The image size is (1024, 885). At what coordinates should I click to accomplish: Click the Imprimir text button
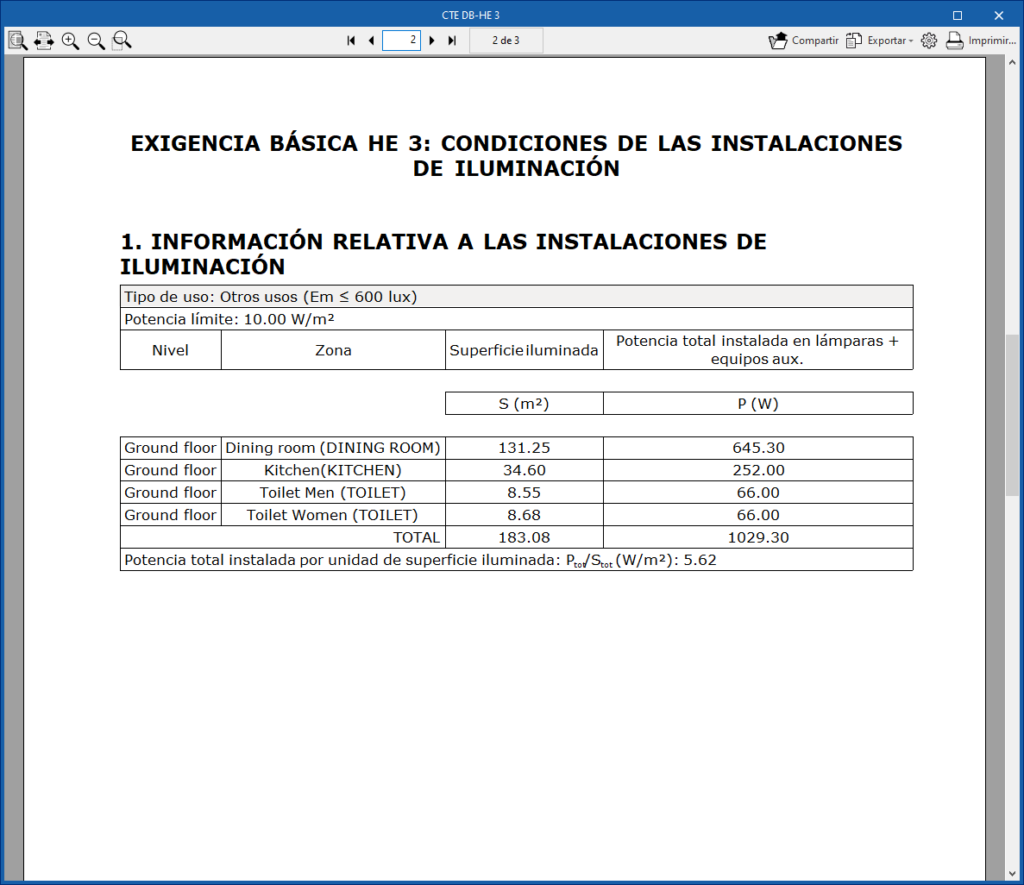[992, 40]
